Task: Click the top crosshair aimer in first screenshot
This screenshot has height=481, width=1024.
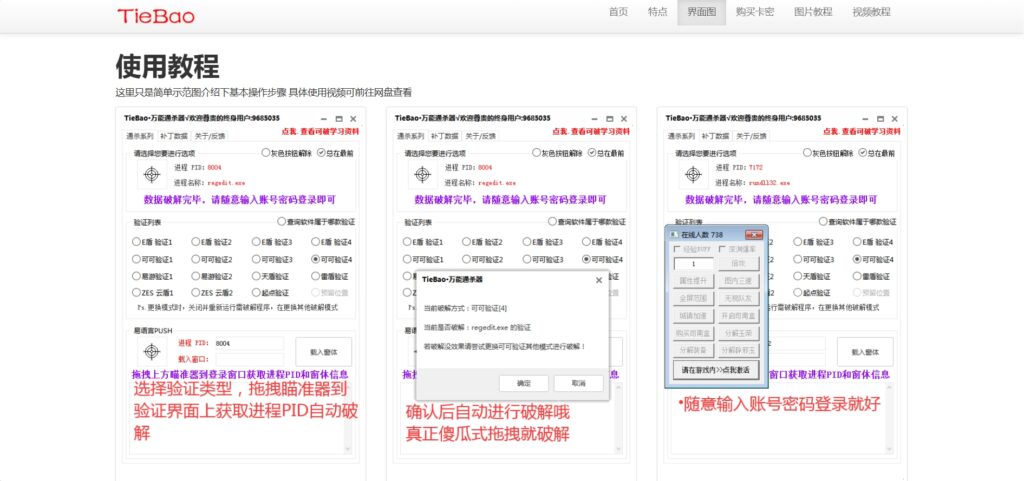Action: (152, 174)
